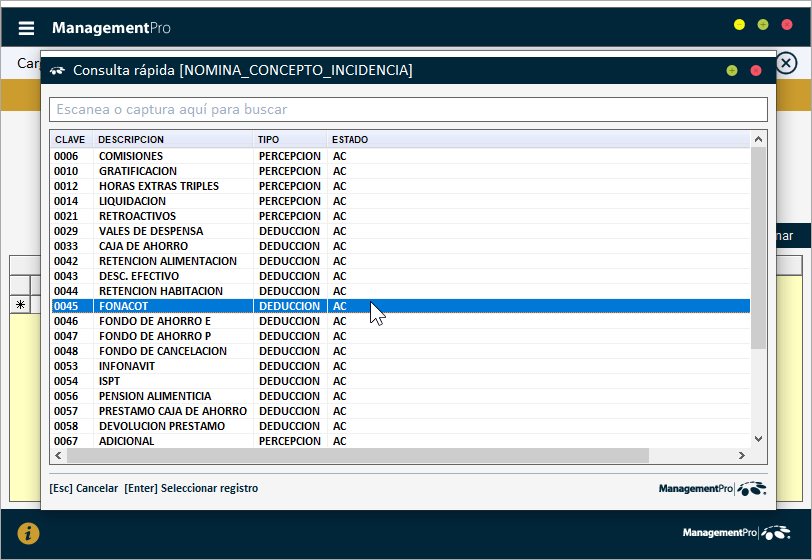The image size is (812, 560).
Task: Click AC status in GRATIFICACION row
Action: tap(340, 171)
